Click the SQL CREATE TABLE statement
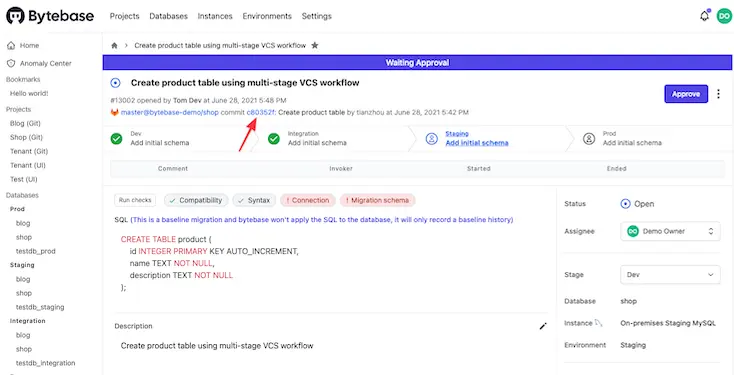This screenshot has width=734, height=375. [x=210, y=263]
